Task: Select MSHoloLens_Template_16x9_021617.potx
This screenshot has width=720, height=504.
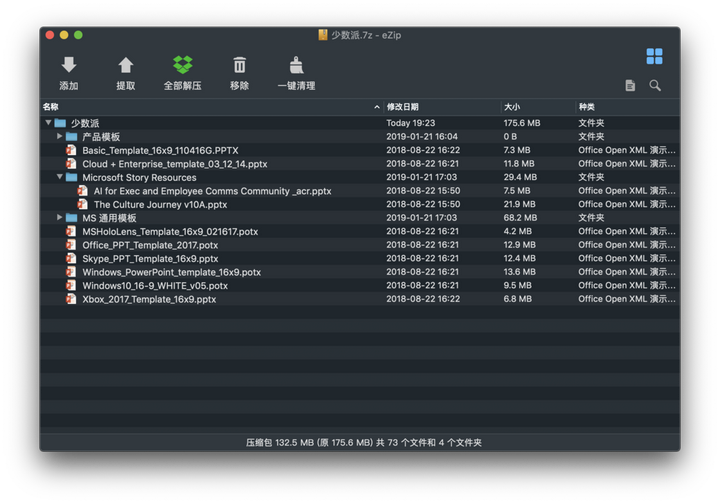Action: tap(360, 231)
